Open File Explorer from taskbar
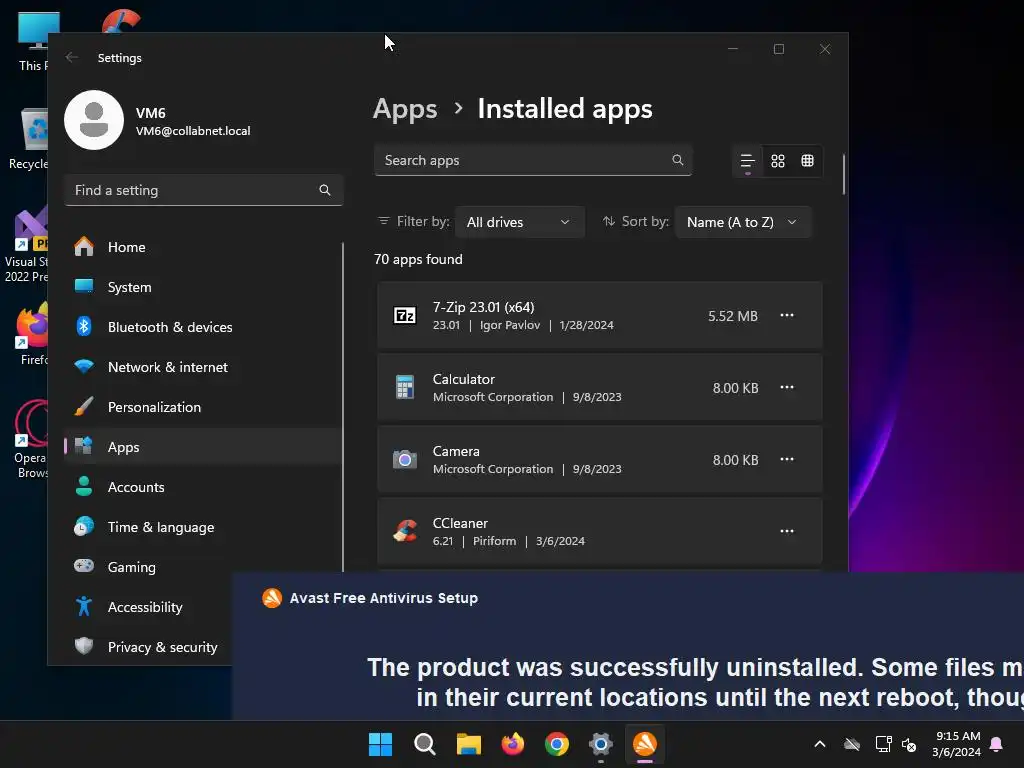 pyautogui.click(x=468, y=744)
